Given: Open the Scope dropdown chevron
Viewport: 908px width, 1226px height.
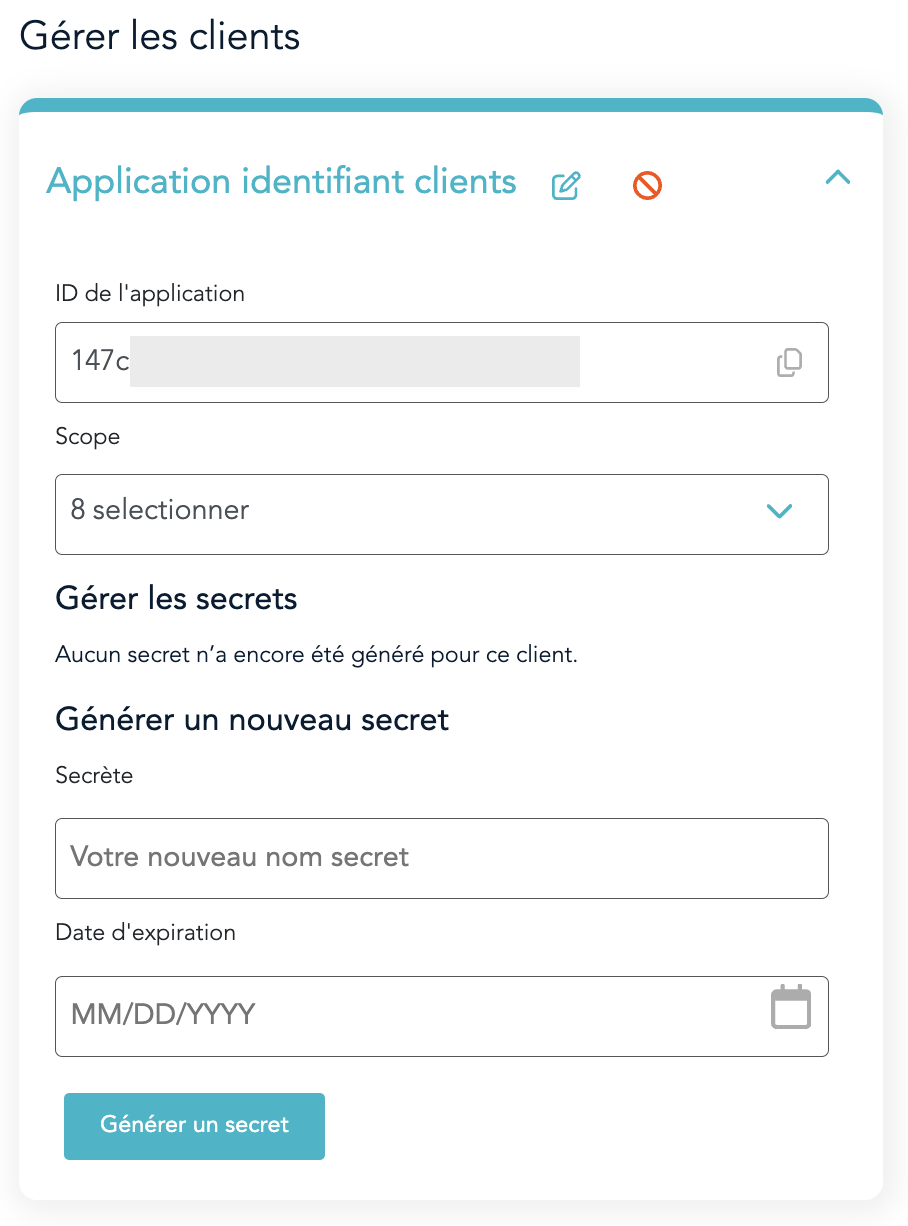Looking at the screenshot, I should pos(779,511).
